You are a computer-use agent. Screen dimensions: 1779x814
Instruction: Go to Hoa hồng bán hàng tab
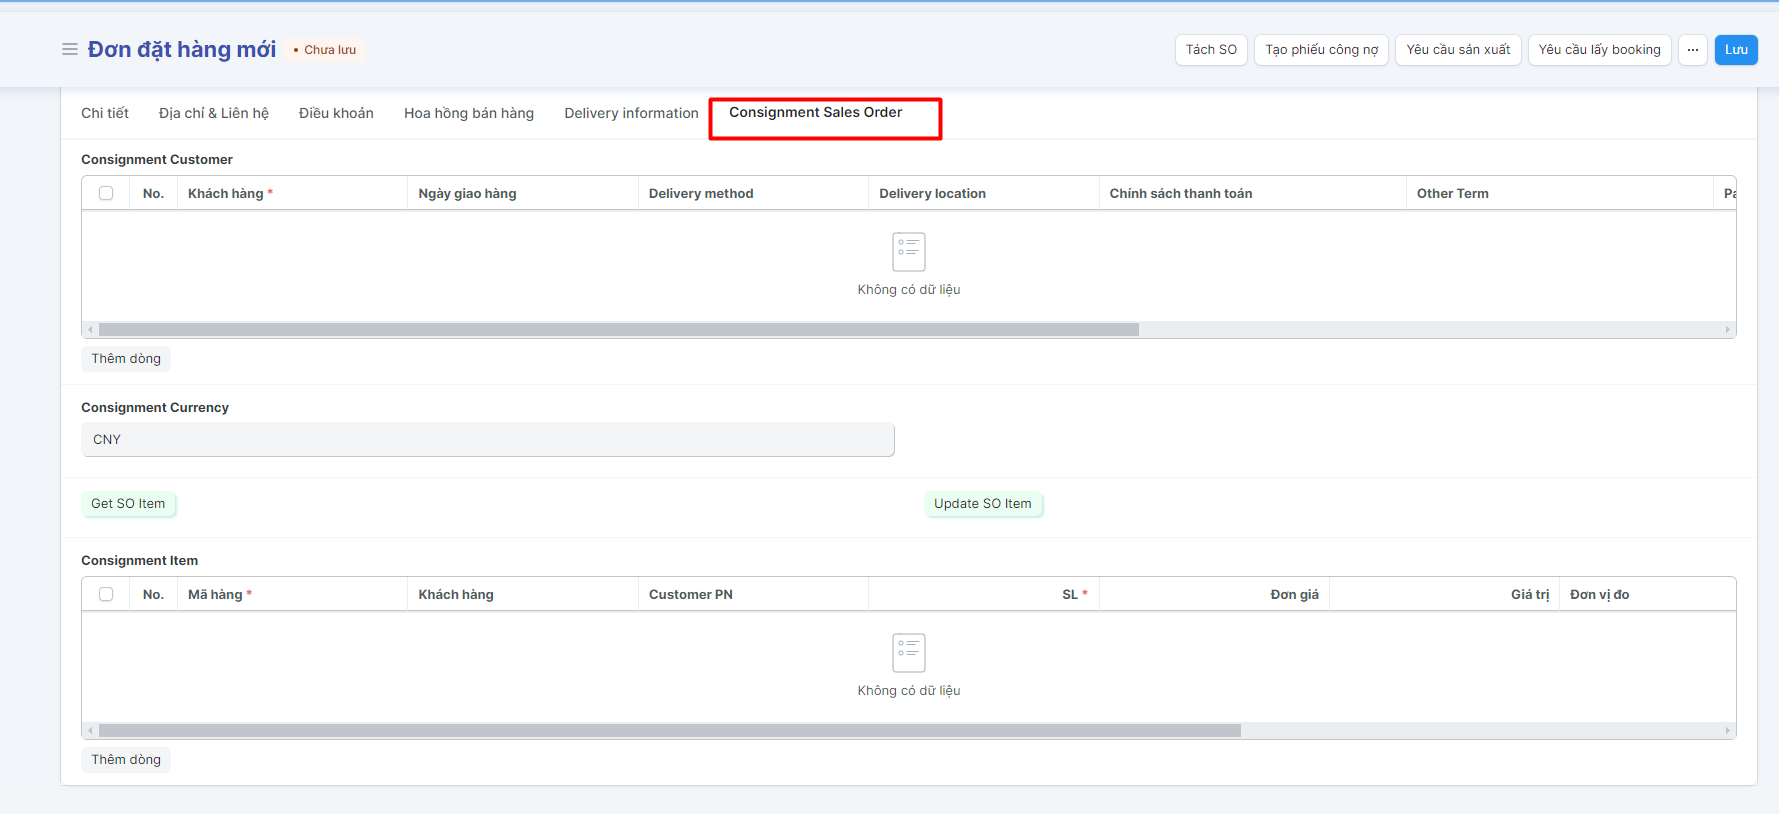click(468, 113)
